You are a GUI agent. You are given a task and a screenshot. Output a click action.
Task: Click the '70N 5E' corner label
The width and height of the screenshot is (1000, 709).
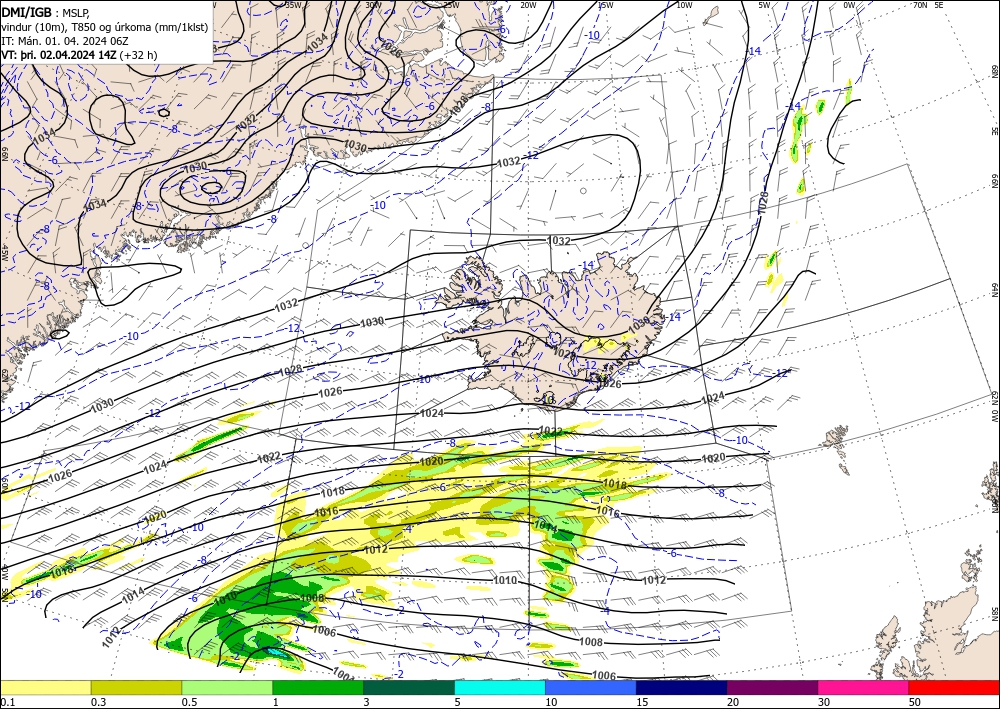point(928,5)
